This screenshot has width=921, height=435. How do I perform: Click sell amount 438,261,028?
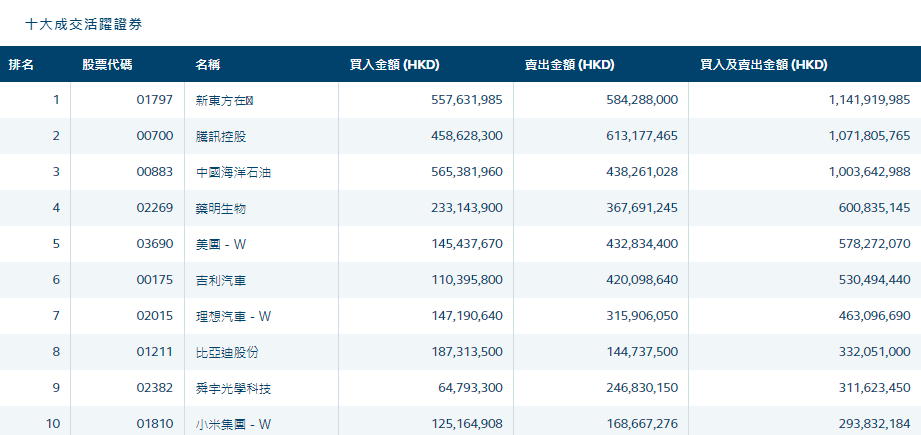[x=642, y=172]
